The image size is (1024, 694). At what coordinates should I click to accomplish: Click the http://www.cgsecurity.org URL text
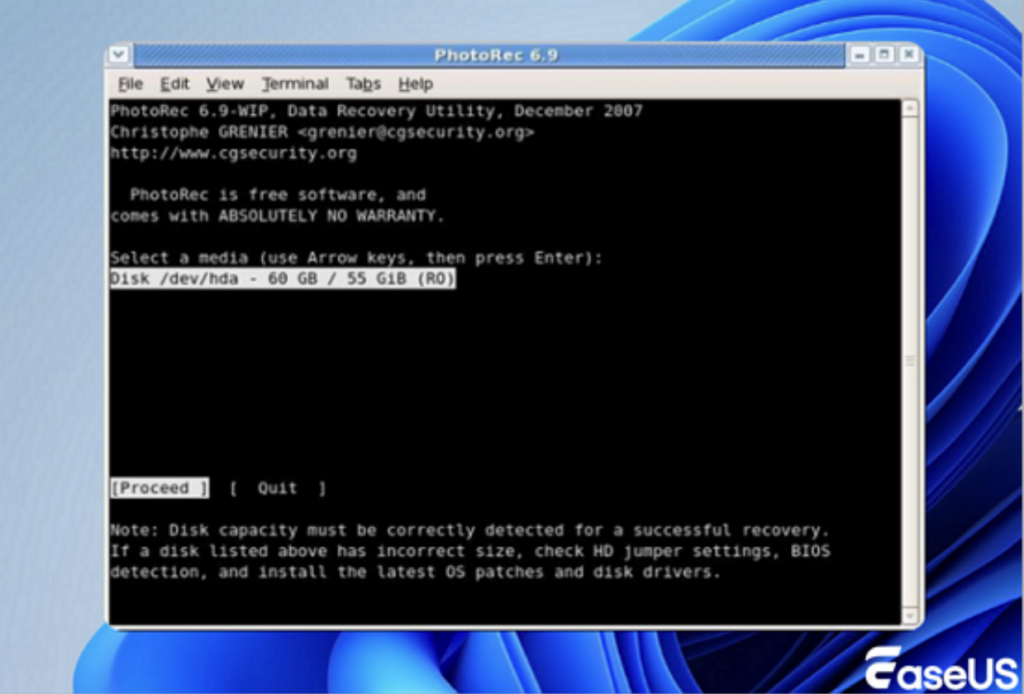pos(233,153)
